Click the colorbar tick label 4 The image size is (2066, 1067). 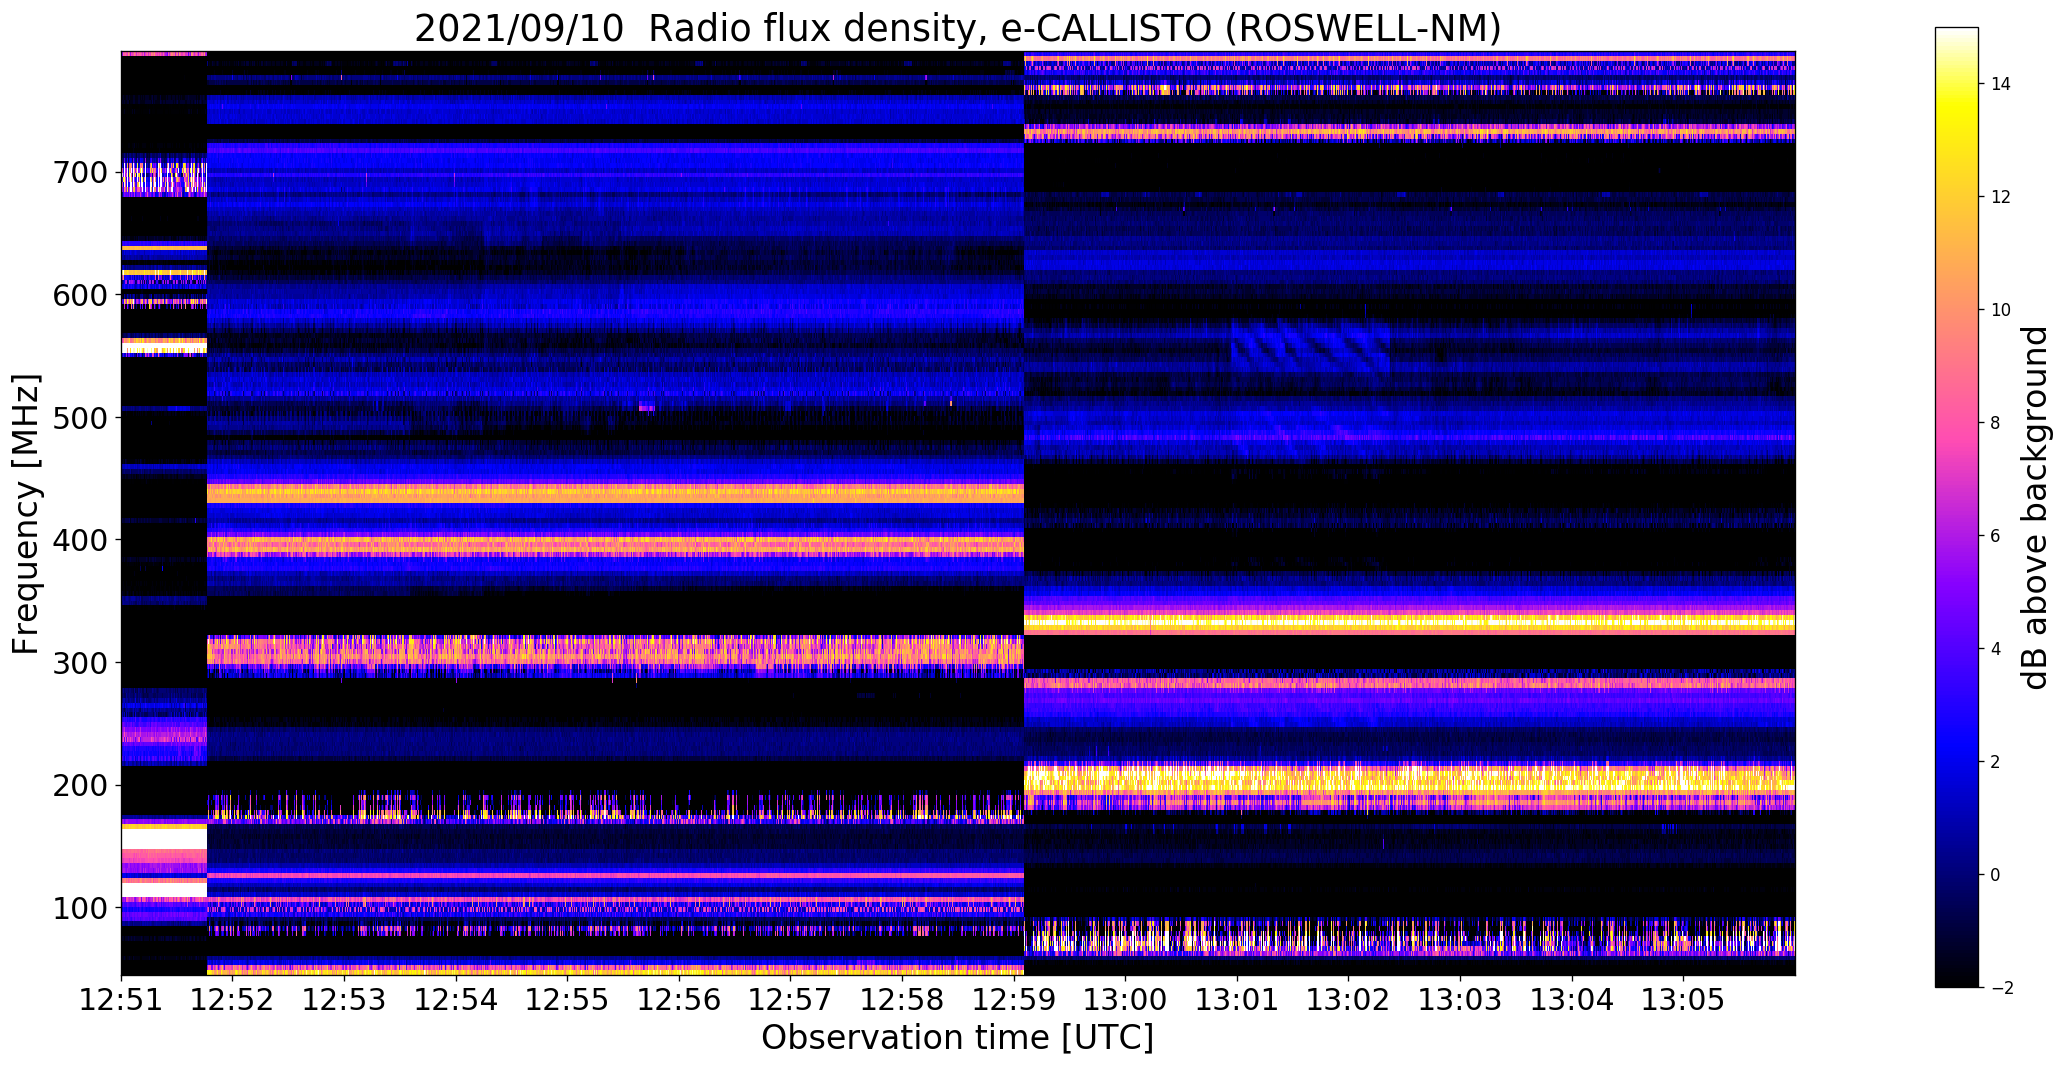click(1996, 649)
